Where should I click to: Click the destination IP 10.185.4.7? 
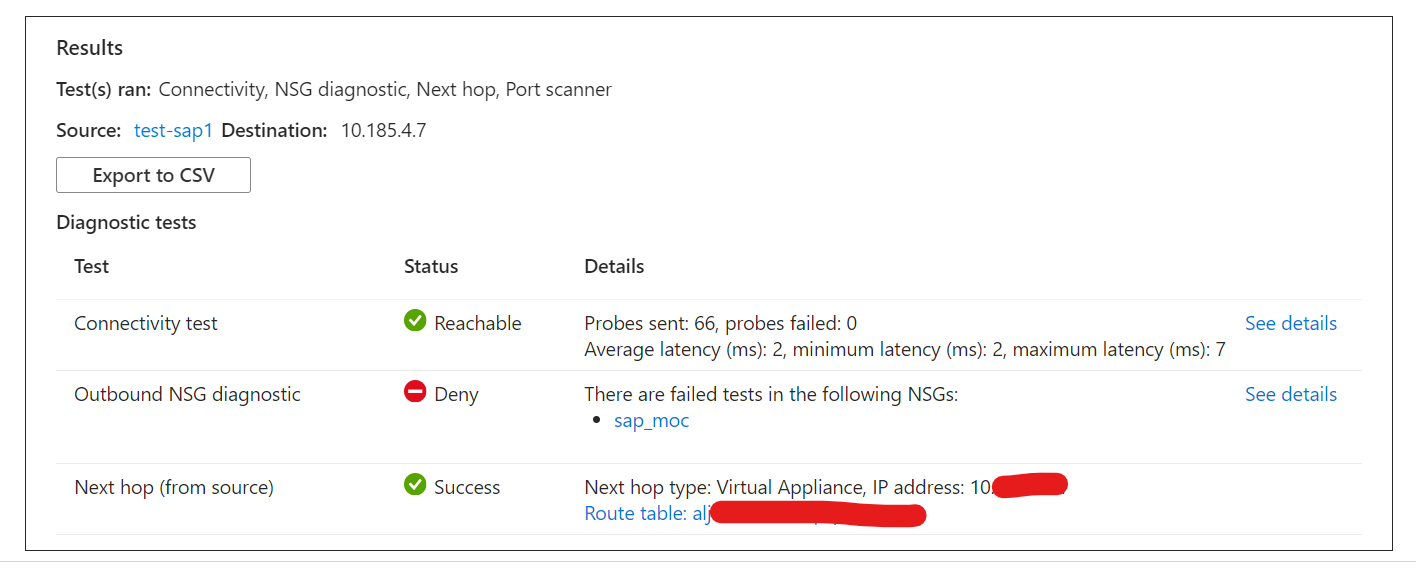pos(384,130)
